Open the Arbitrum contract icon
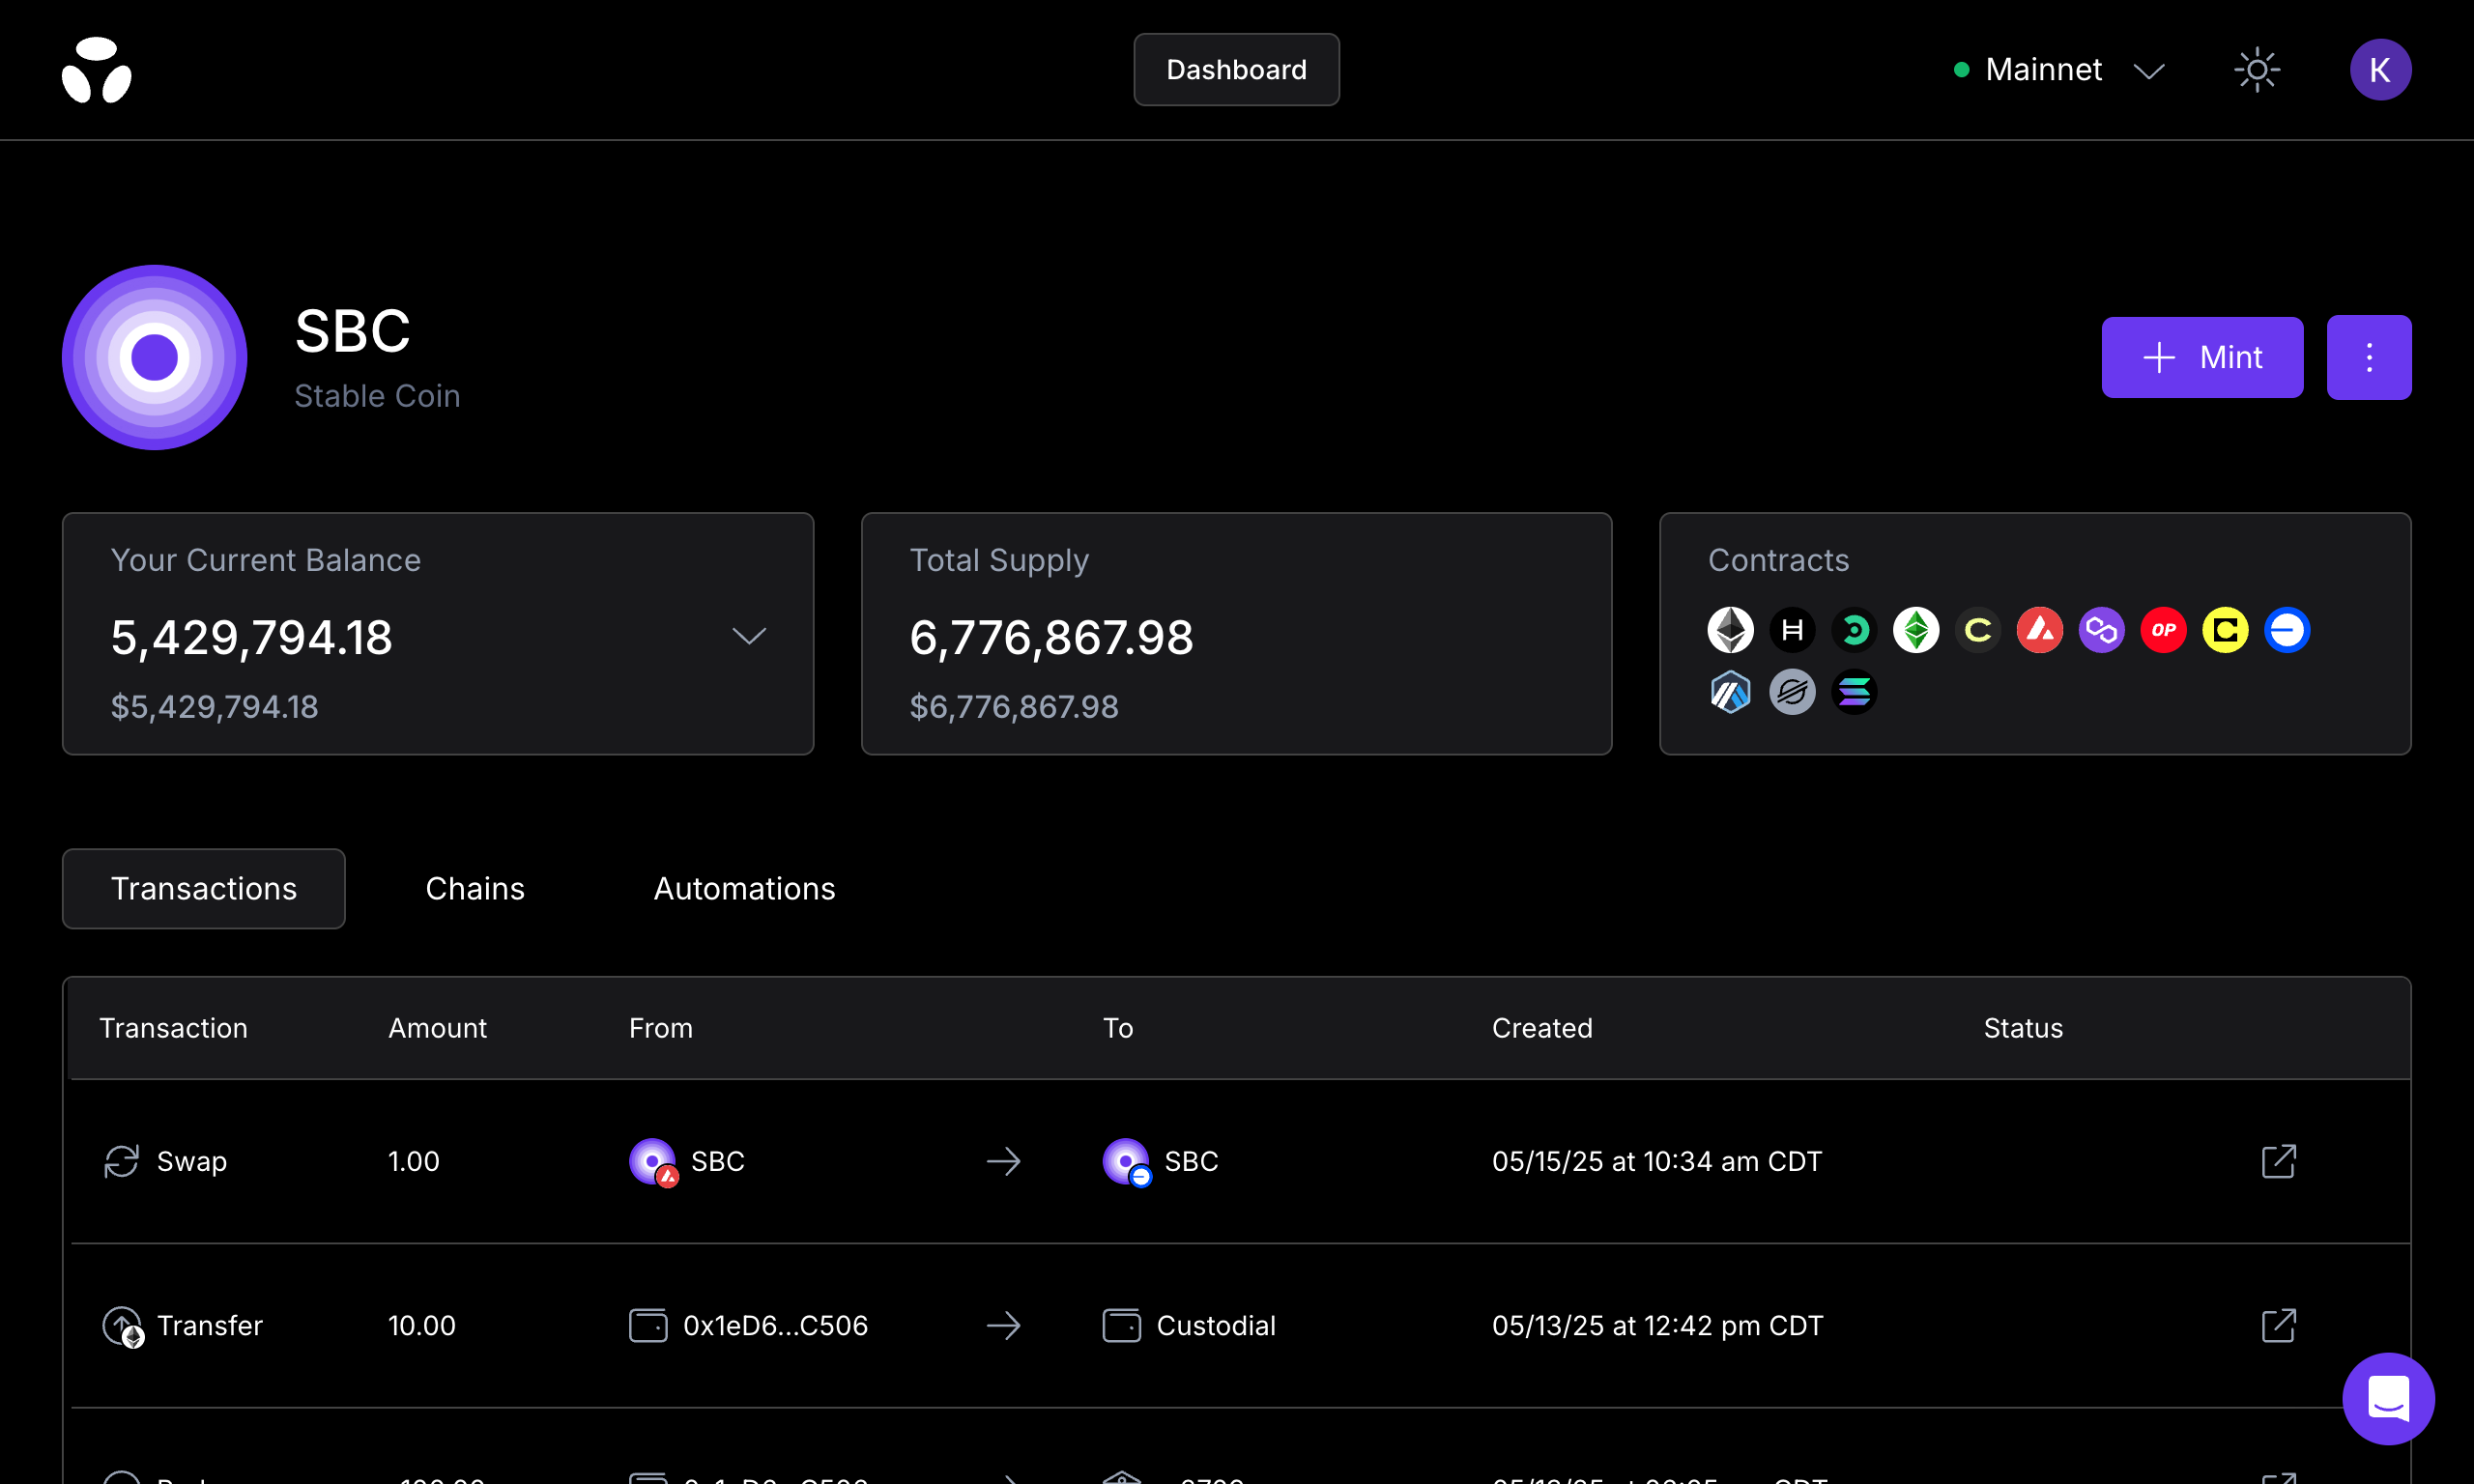The image size is (2474, 1484). [x=1730, y=692]
